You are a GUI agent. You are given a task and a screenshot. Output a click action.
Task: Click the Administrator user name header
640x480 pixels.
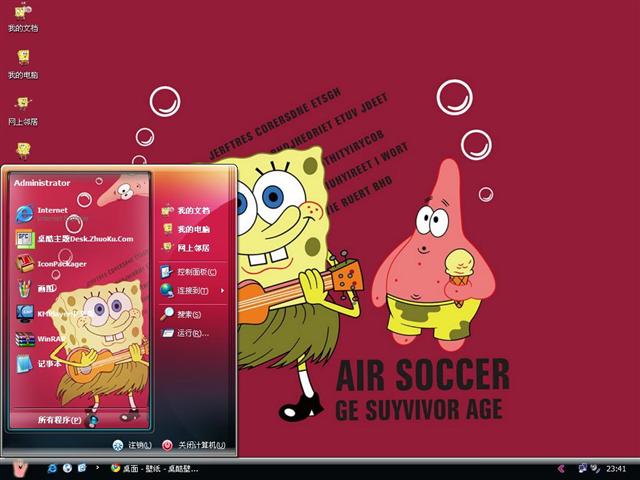click(x=42, y=183)
